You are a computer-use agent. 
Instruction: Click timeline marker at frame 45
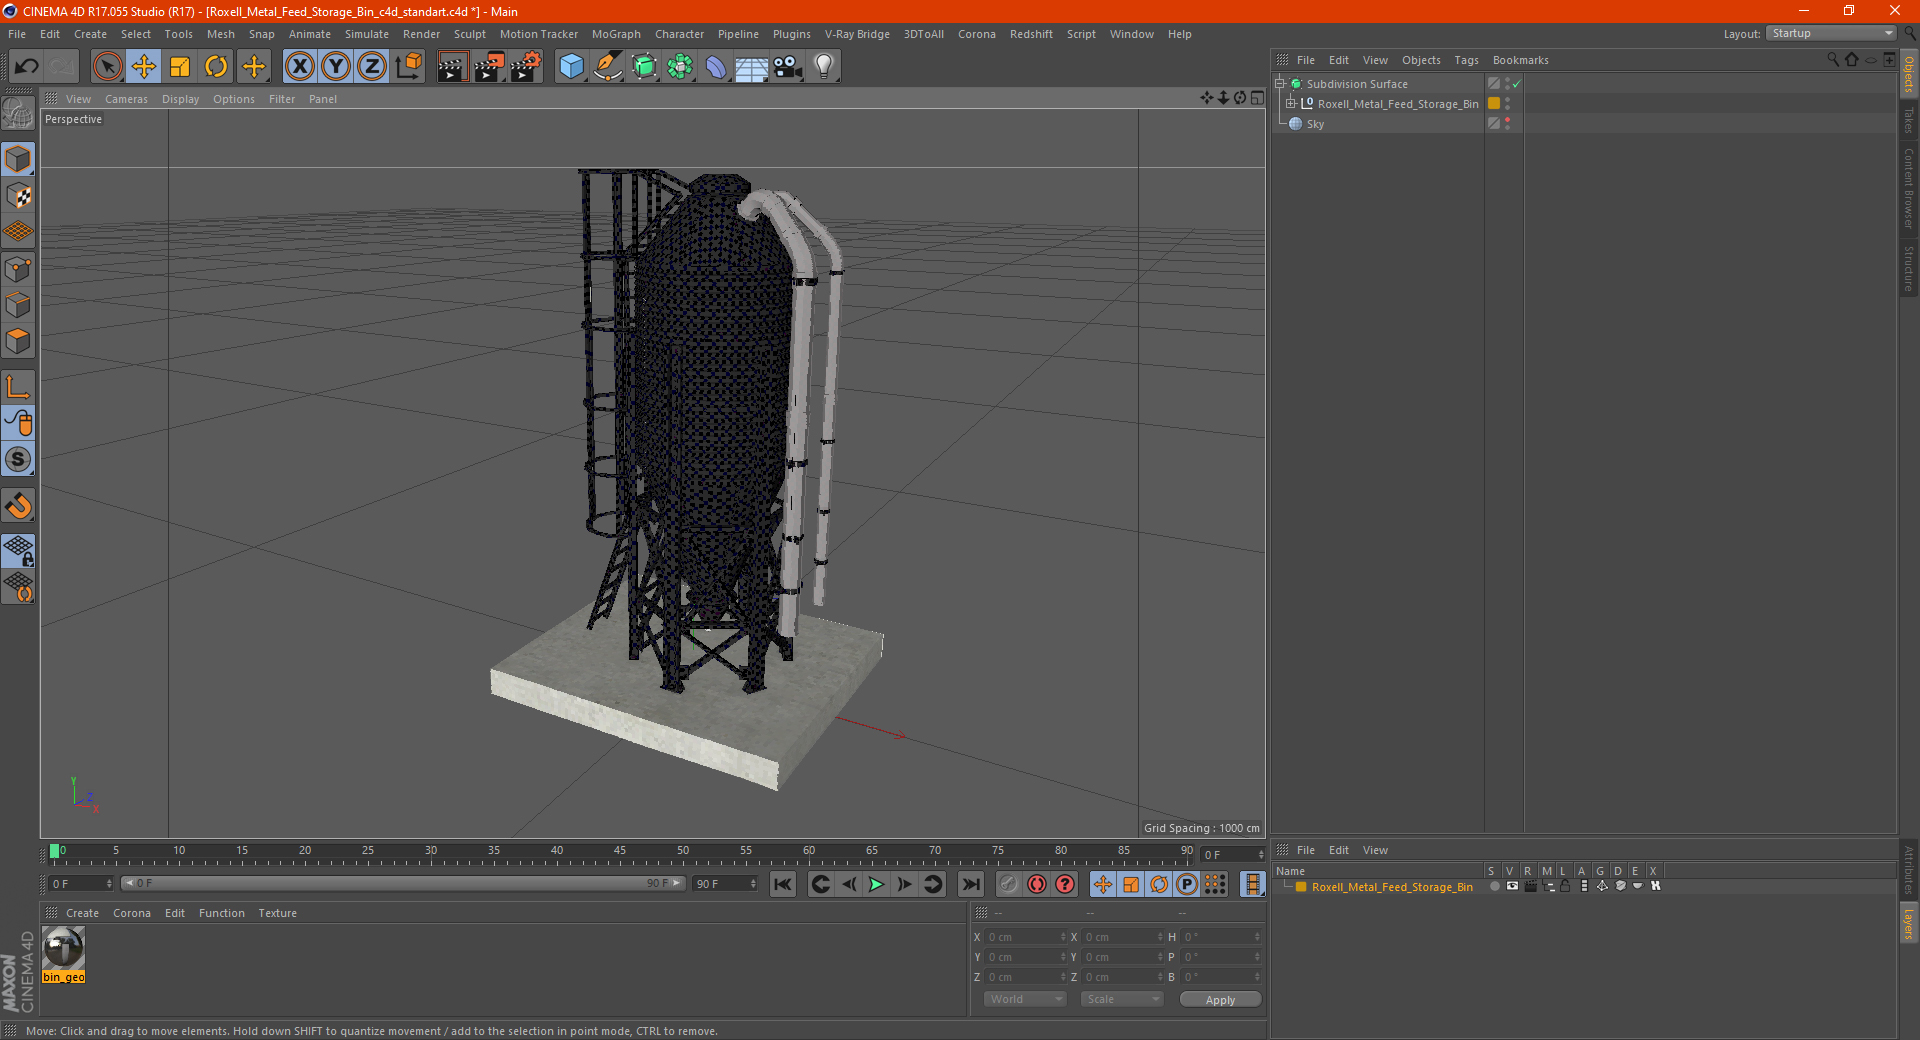[x=620, y=852]
